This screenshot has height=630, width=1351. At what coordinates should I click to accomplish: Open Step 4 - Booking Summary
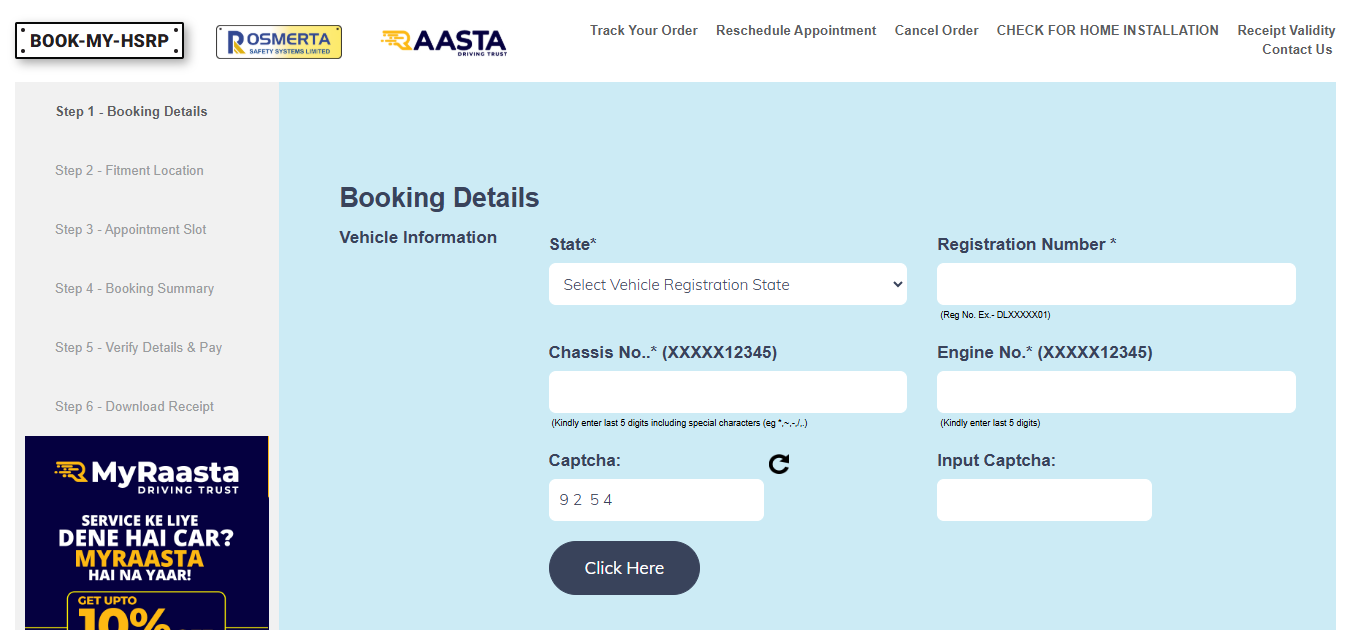[x=134, y=288]
